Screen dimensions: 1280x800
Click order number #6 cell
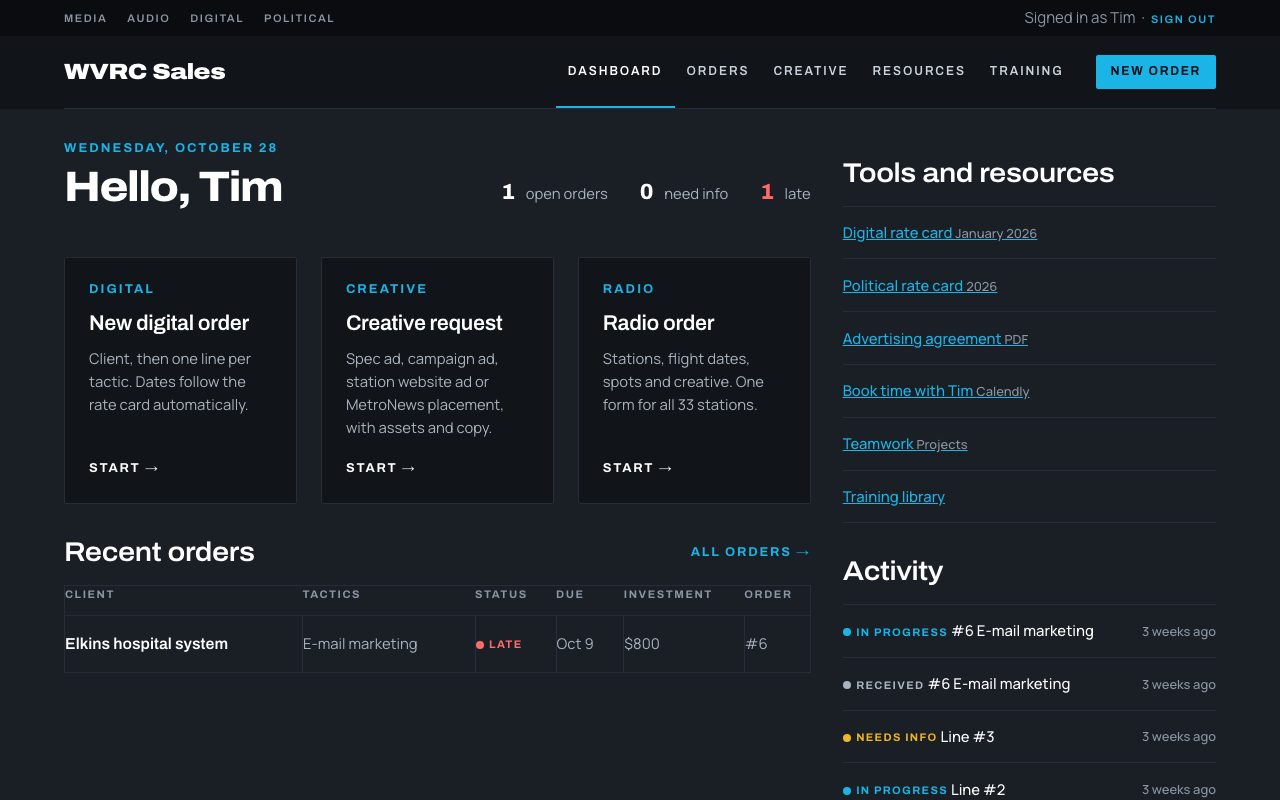[777, 644]
